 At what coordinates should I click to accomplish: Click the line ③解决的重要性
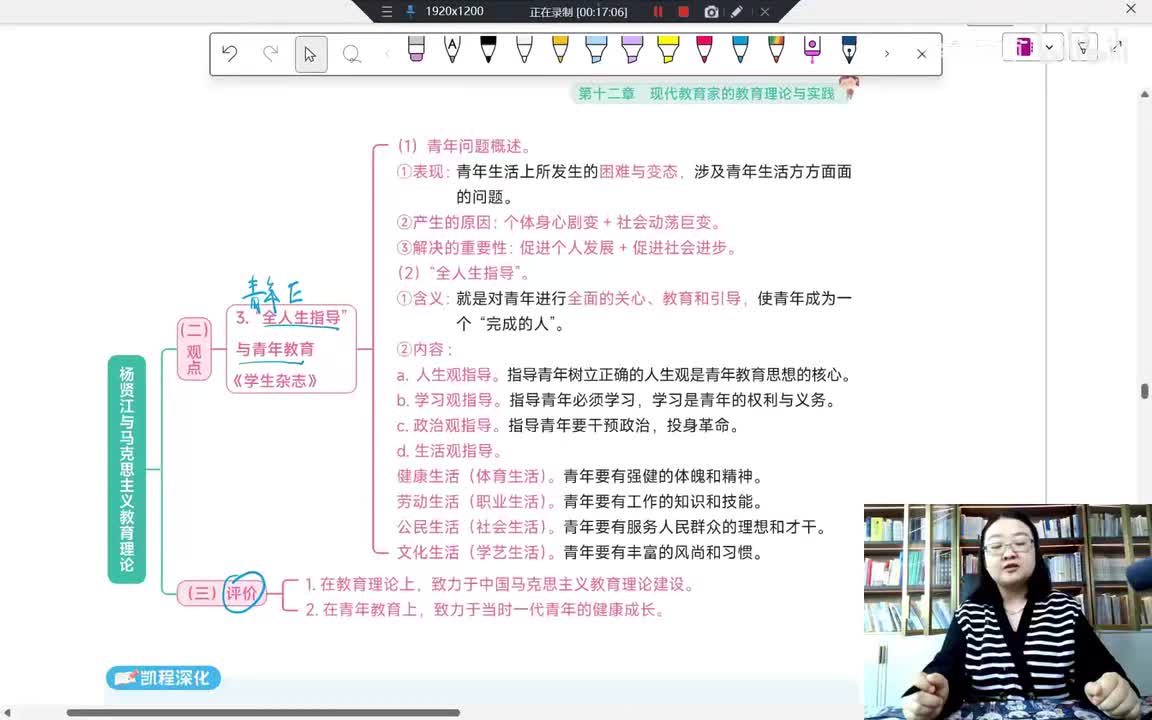pos(567,248)
